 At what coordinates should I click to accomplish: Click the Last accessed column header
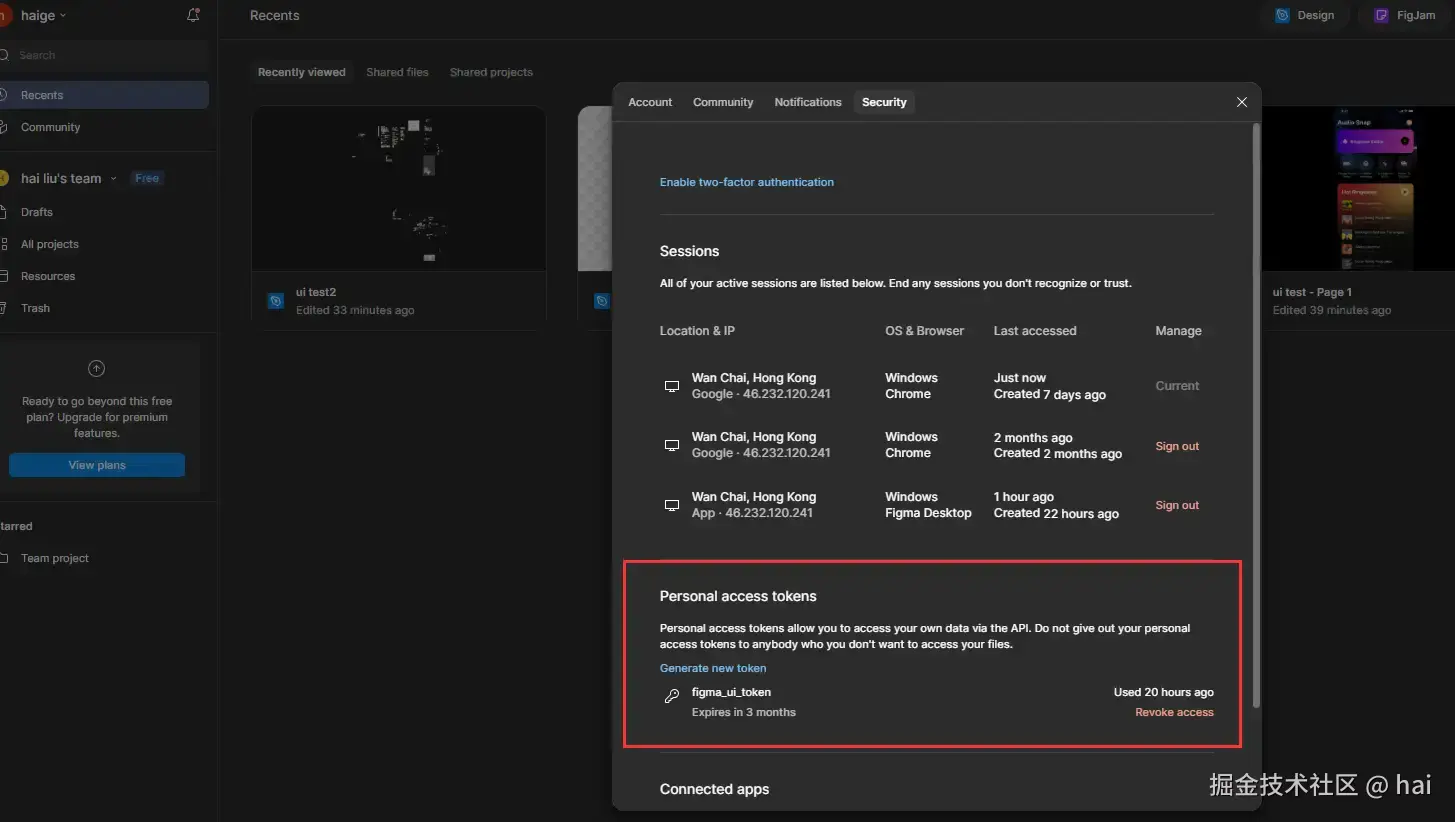[x=1035, y=331]
